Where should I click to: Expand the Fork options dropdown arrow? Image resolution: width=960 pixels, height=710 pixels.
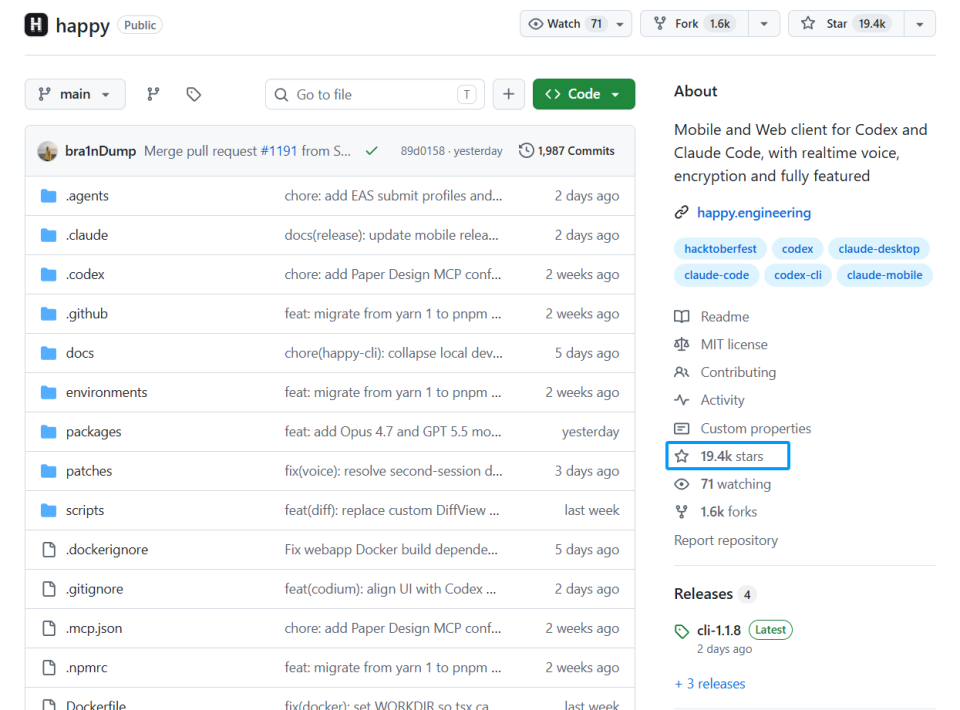pyautogui.click(x=764, y=24)
